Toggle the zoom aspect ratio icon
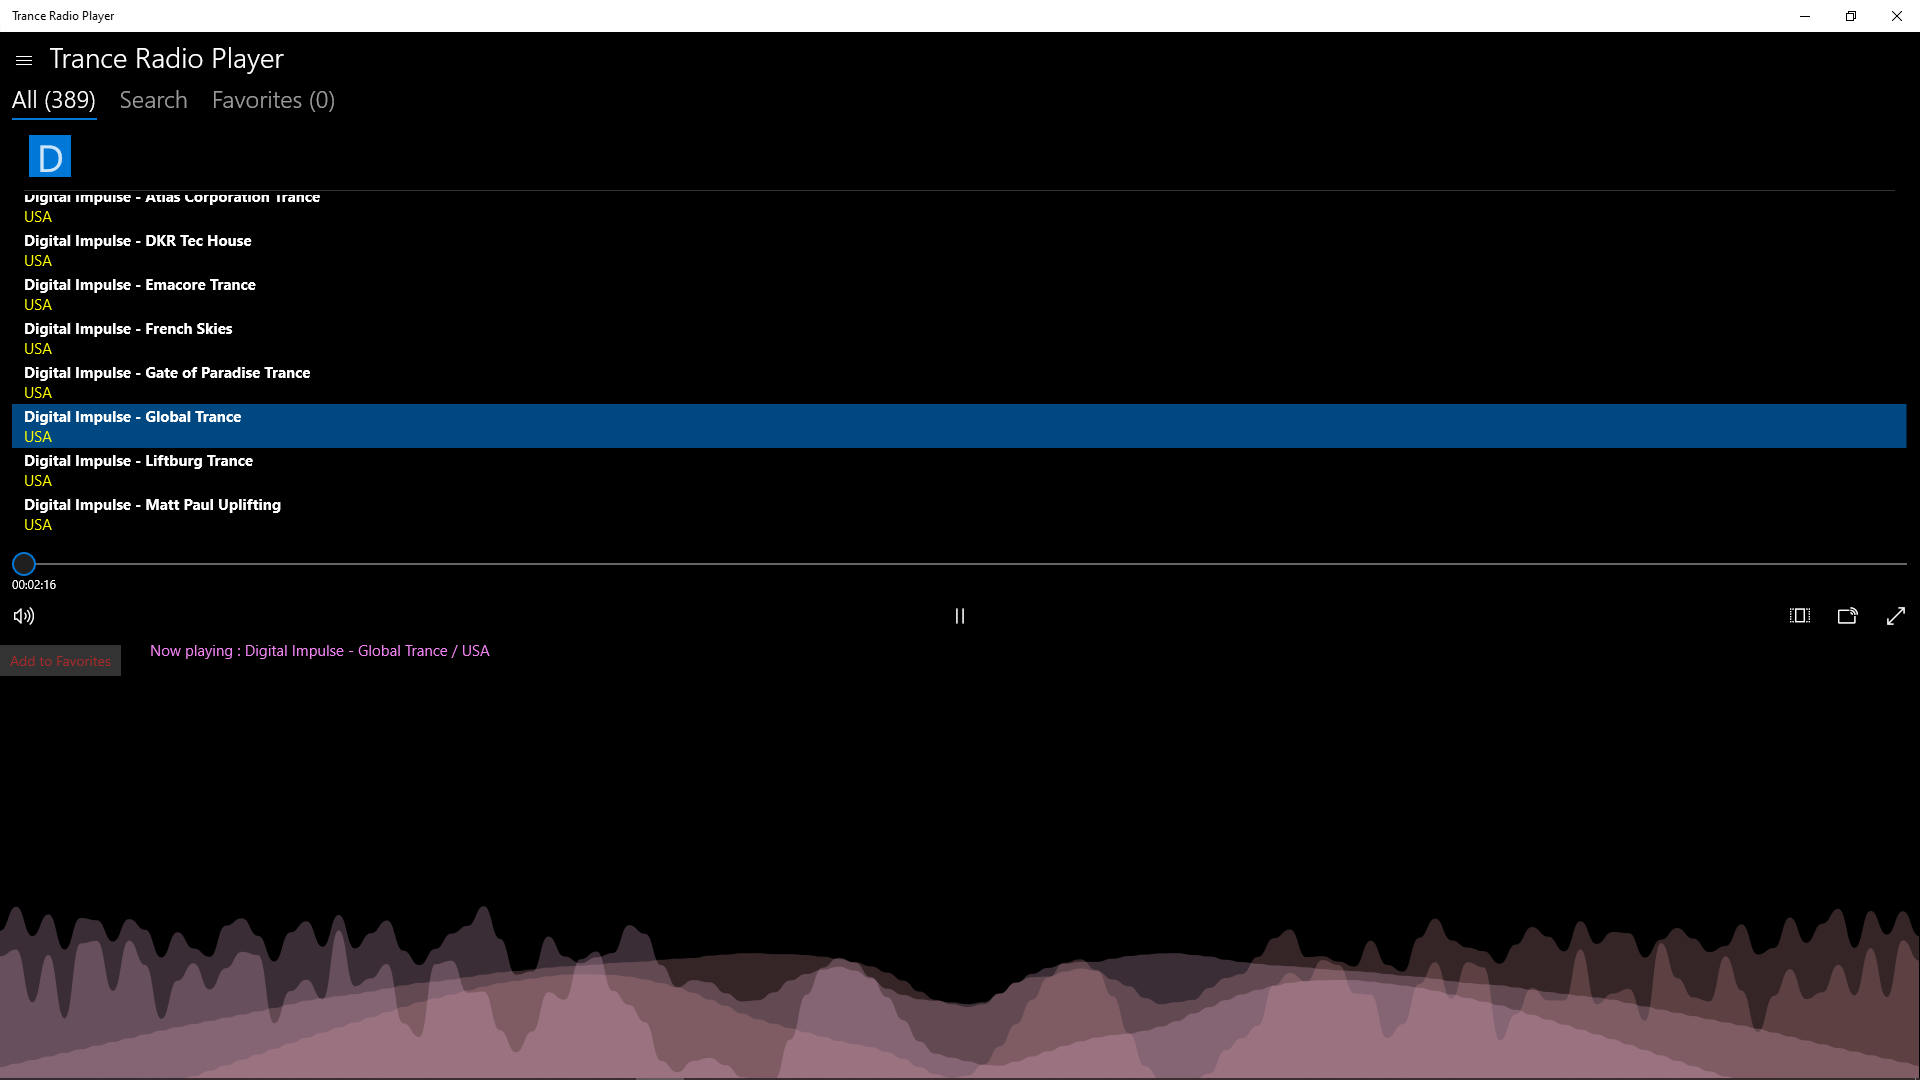The image size is (1920, 1080). [x=1800, y=616]
